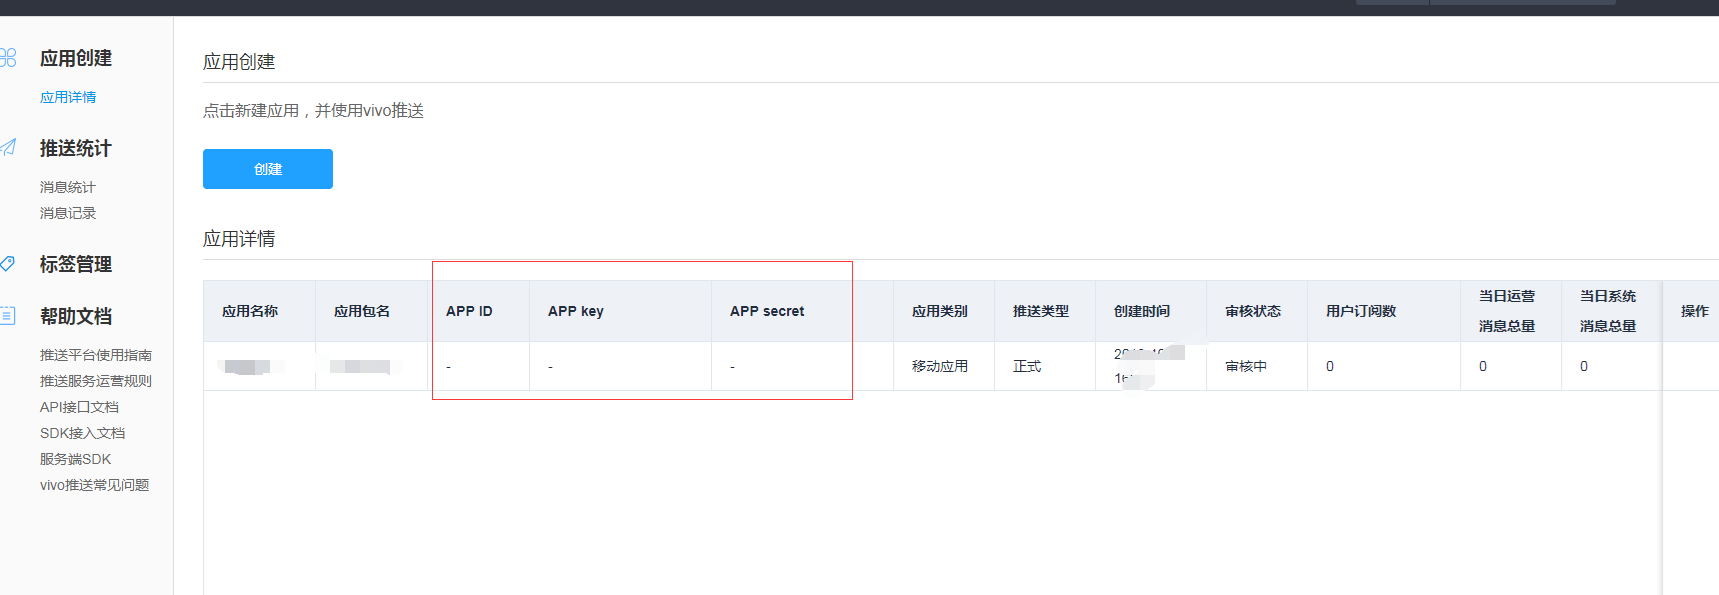Click the 帮助文档 document icon
The image size is (1719, 595).
pyautogui.click(x=8, y=316)
